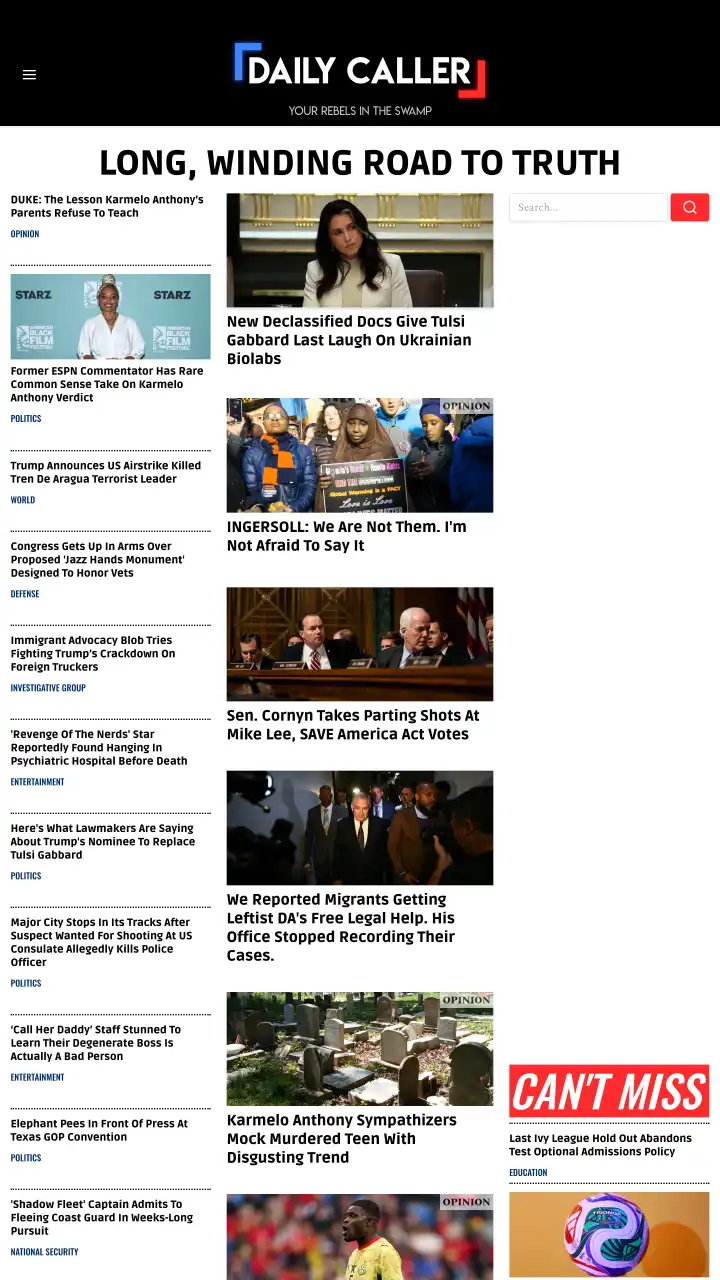Viewport: 720px width, 1280px height.
Task: Open the Senate hearing photo thumbnail
Action: [x=360, y=644]
